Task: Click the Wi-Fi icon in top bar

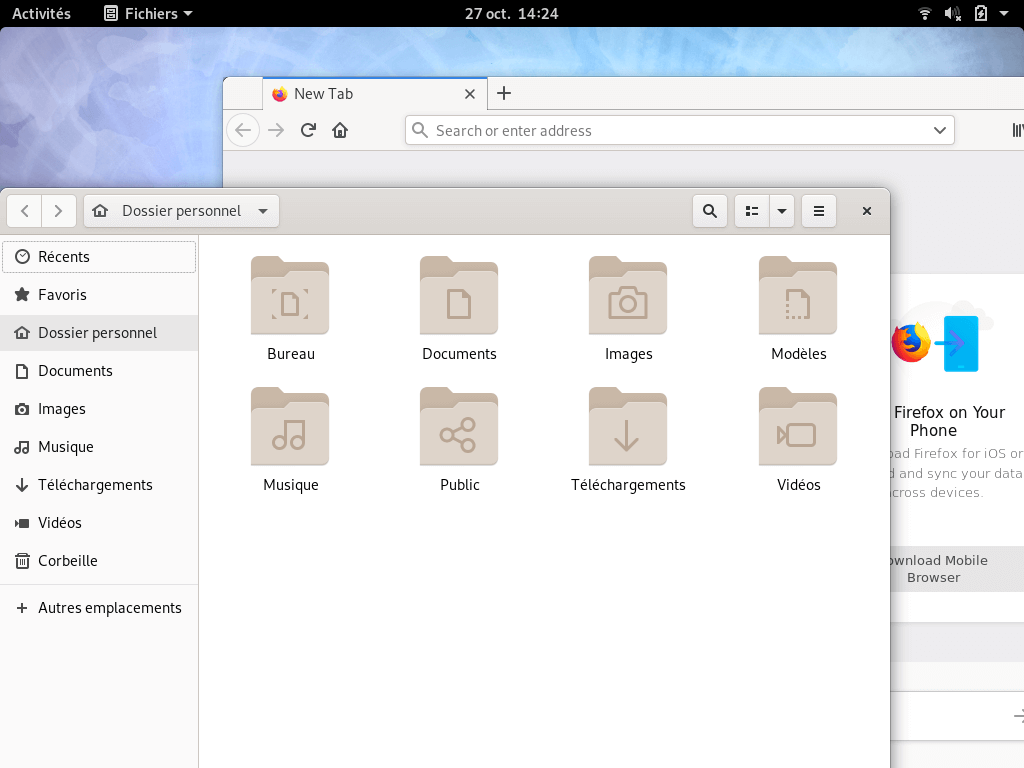Action: 925,14
